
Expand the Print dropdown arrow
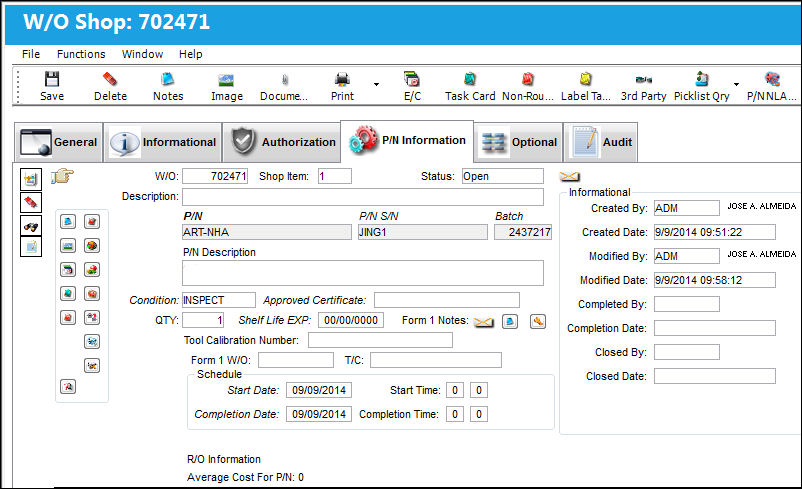pyautogui.click(x=376, y=84)
